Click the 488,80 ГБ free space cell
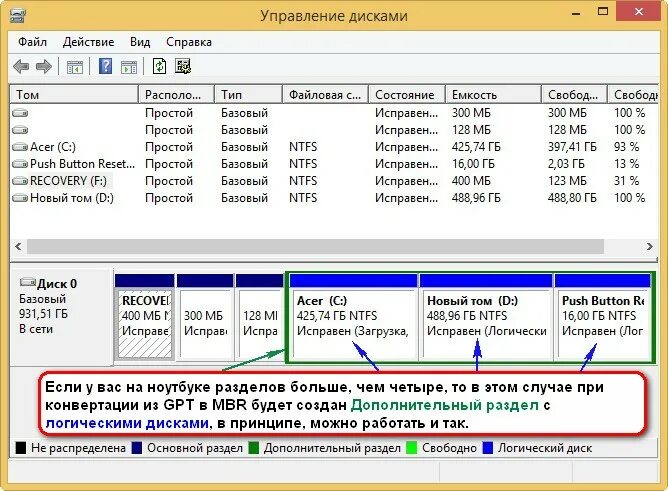This screenshot has width=668, height=491. point(572,198)
